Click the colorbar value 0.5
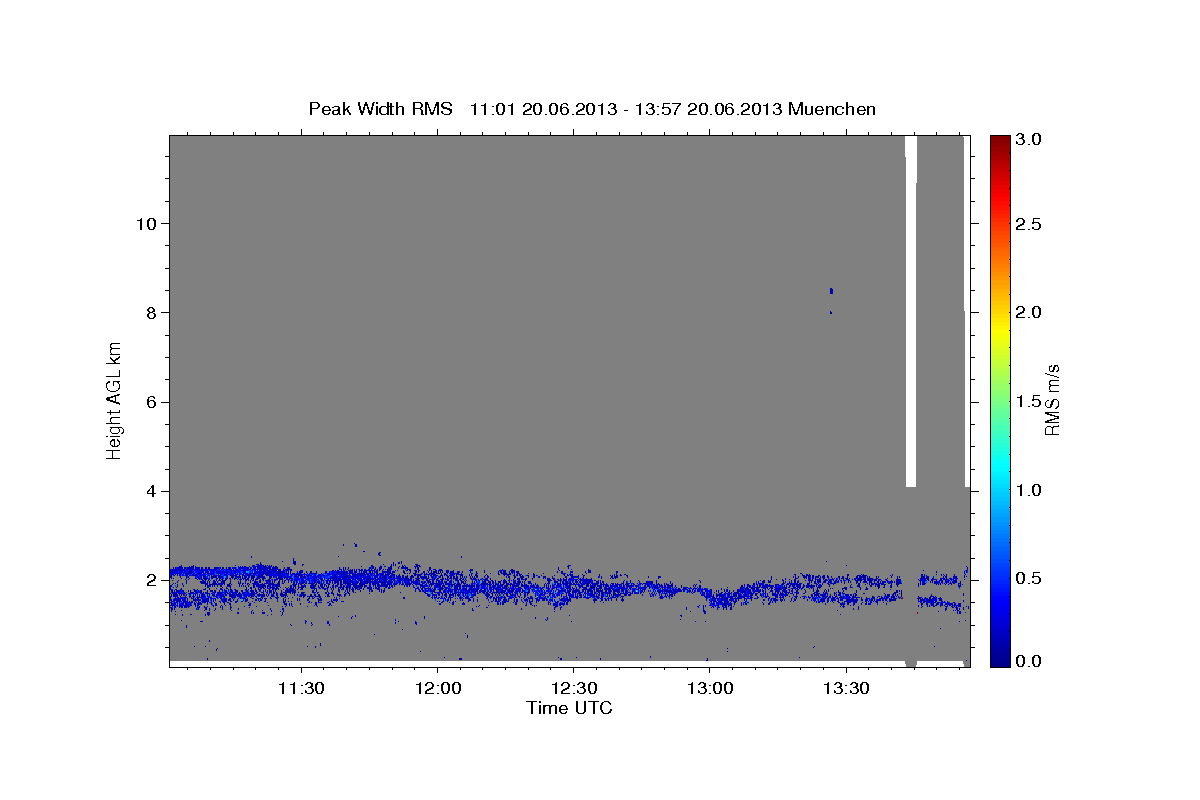 [1030, 578]
